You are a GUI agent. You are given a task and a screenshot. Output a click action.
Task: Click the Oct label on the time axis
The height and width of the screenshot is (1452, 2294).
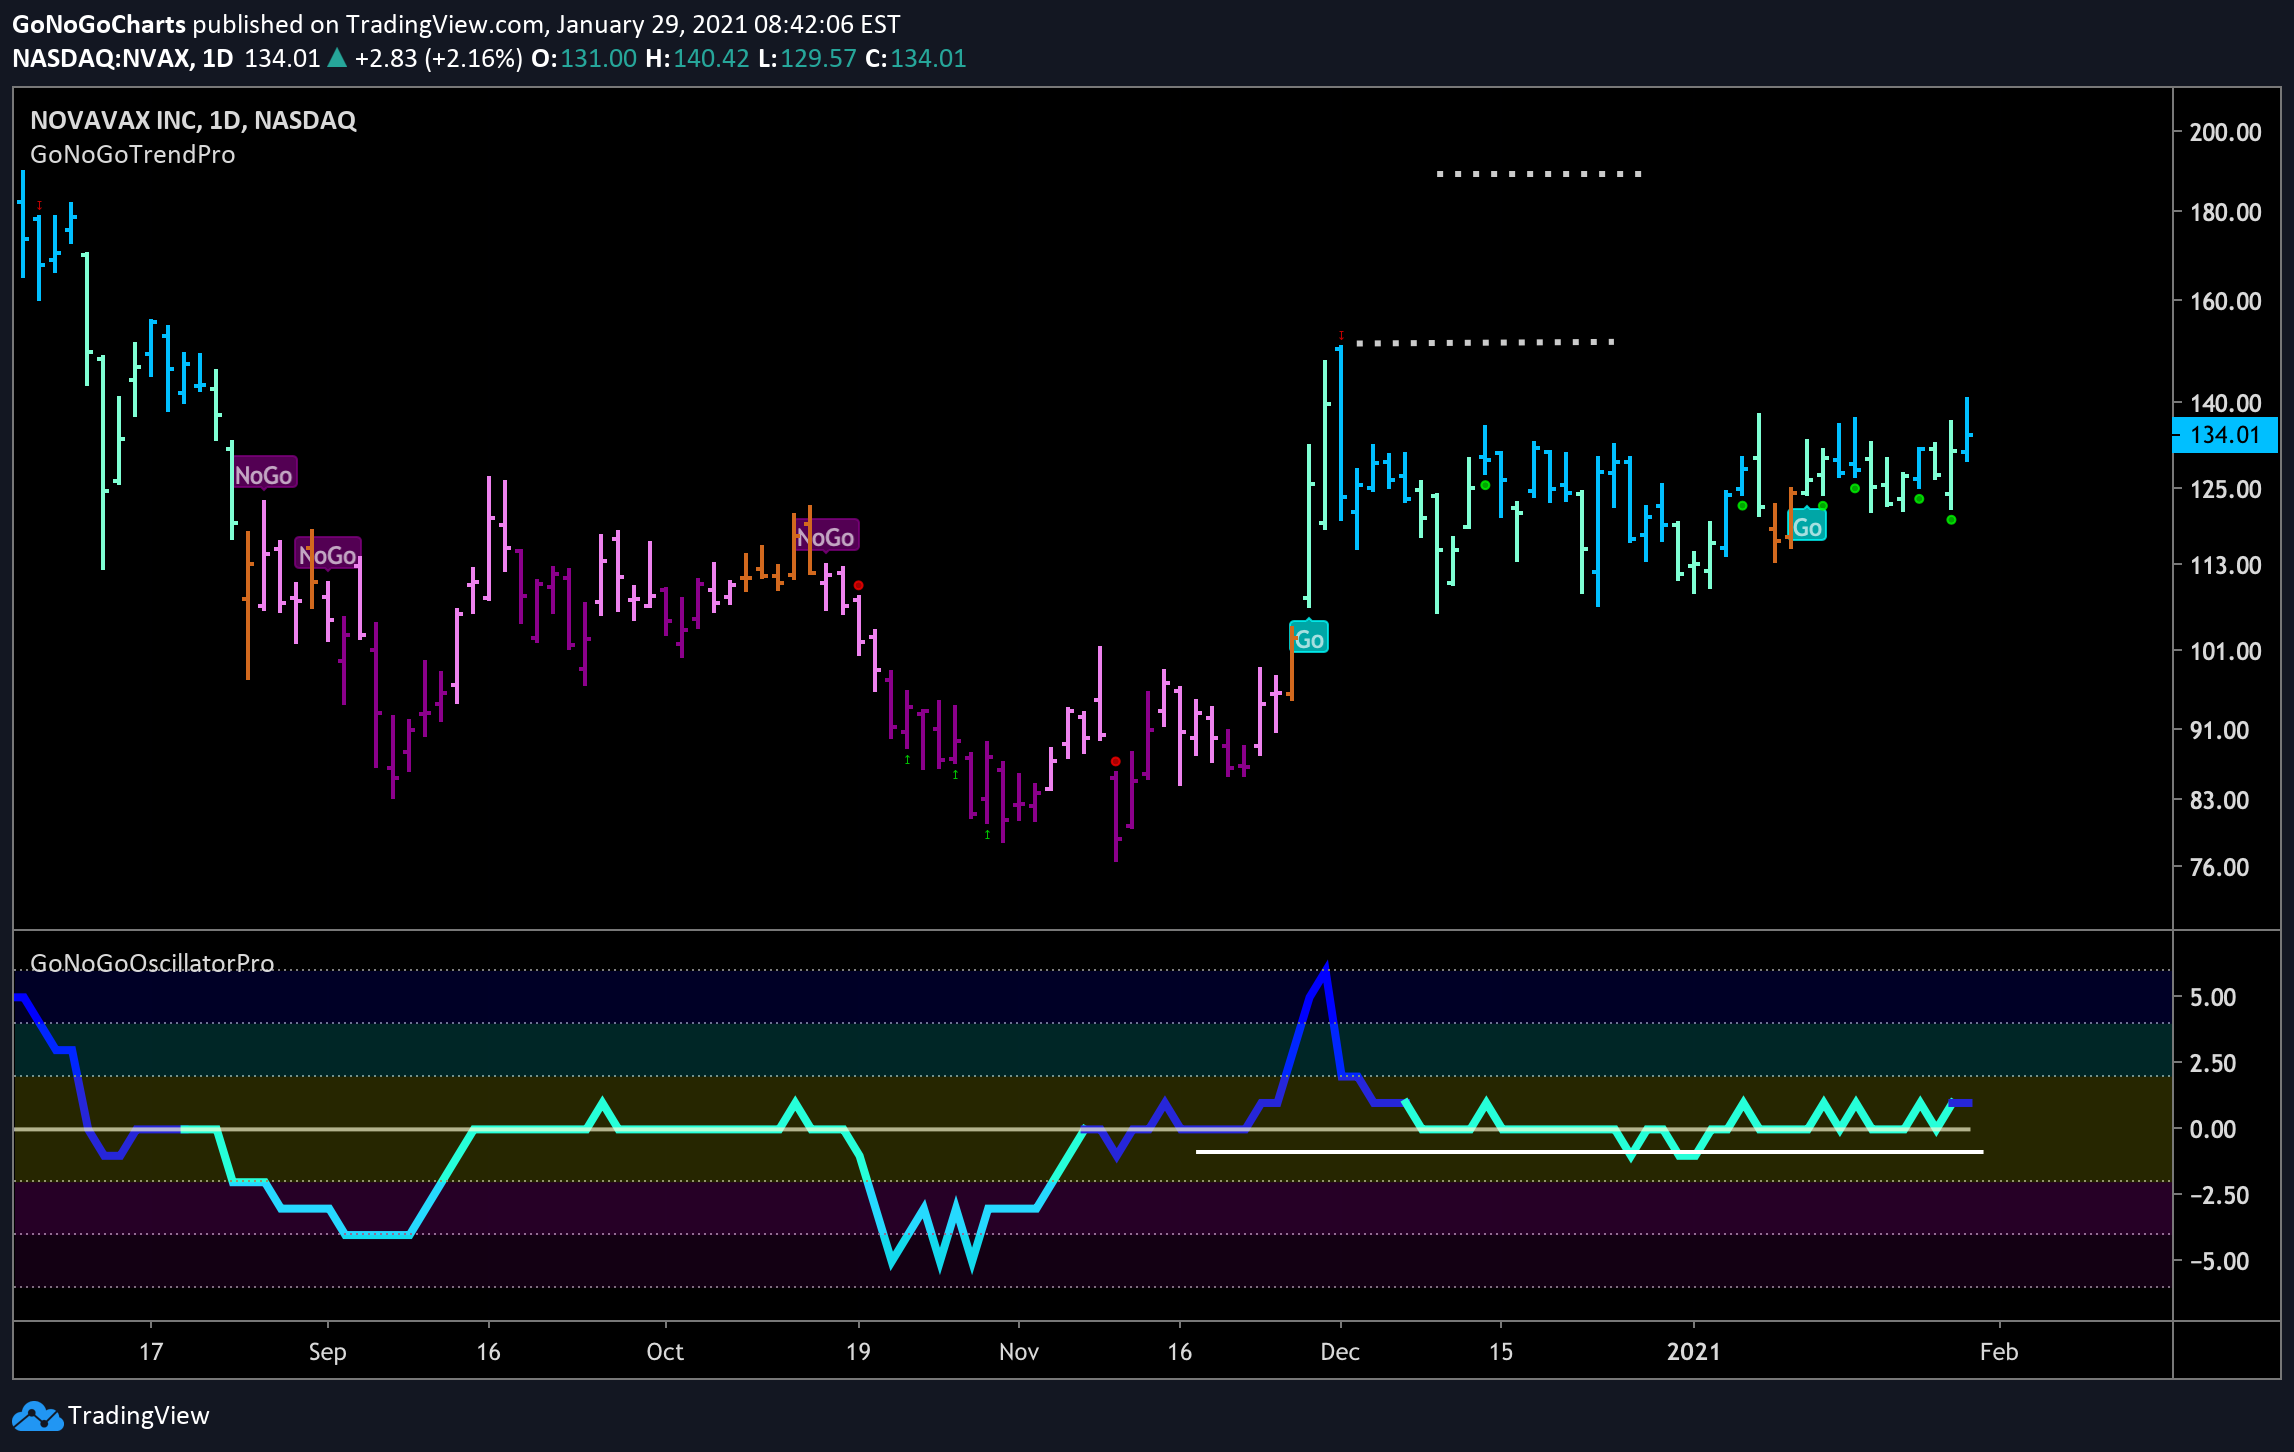[665, 1352]
